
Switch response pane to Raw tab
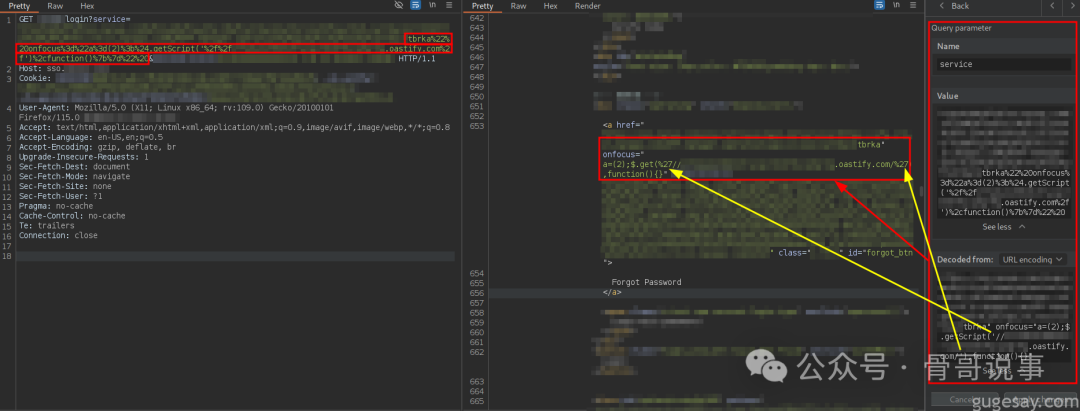[518, 6]
